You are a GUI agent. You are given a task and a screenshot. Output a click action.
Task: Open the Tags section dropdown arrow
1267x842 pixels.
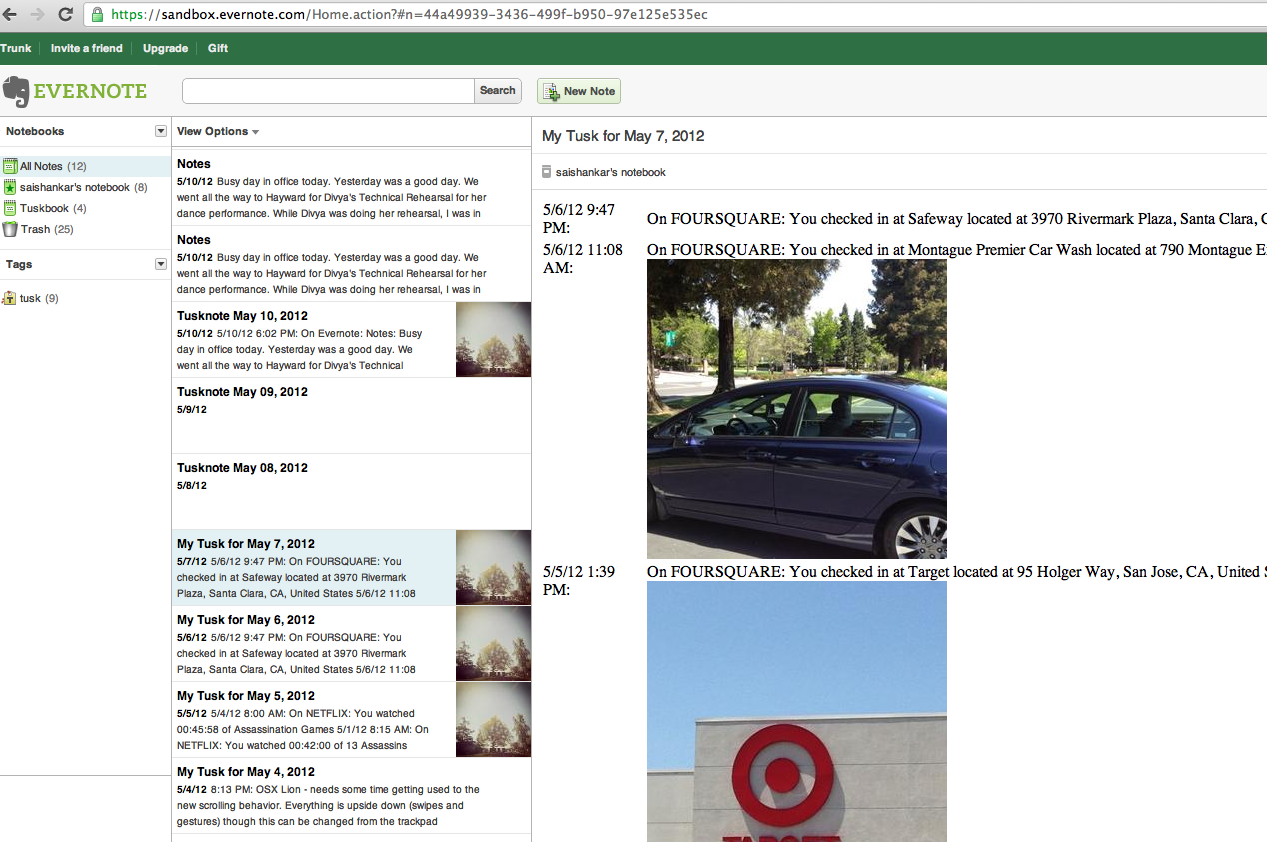[160, 264]
